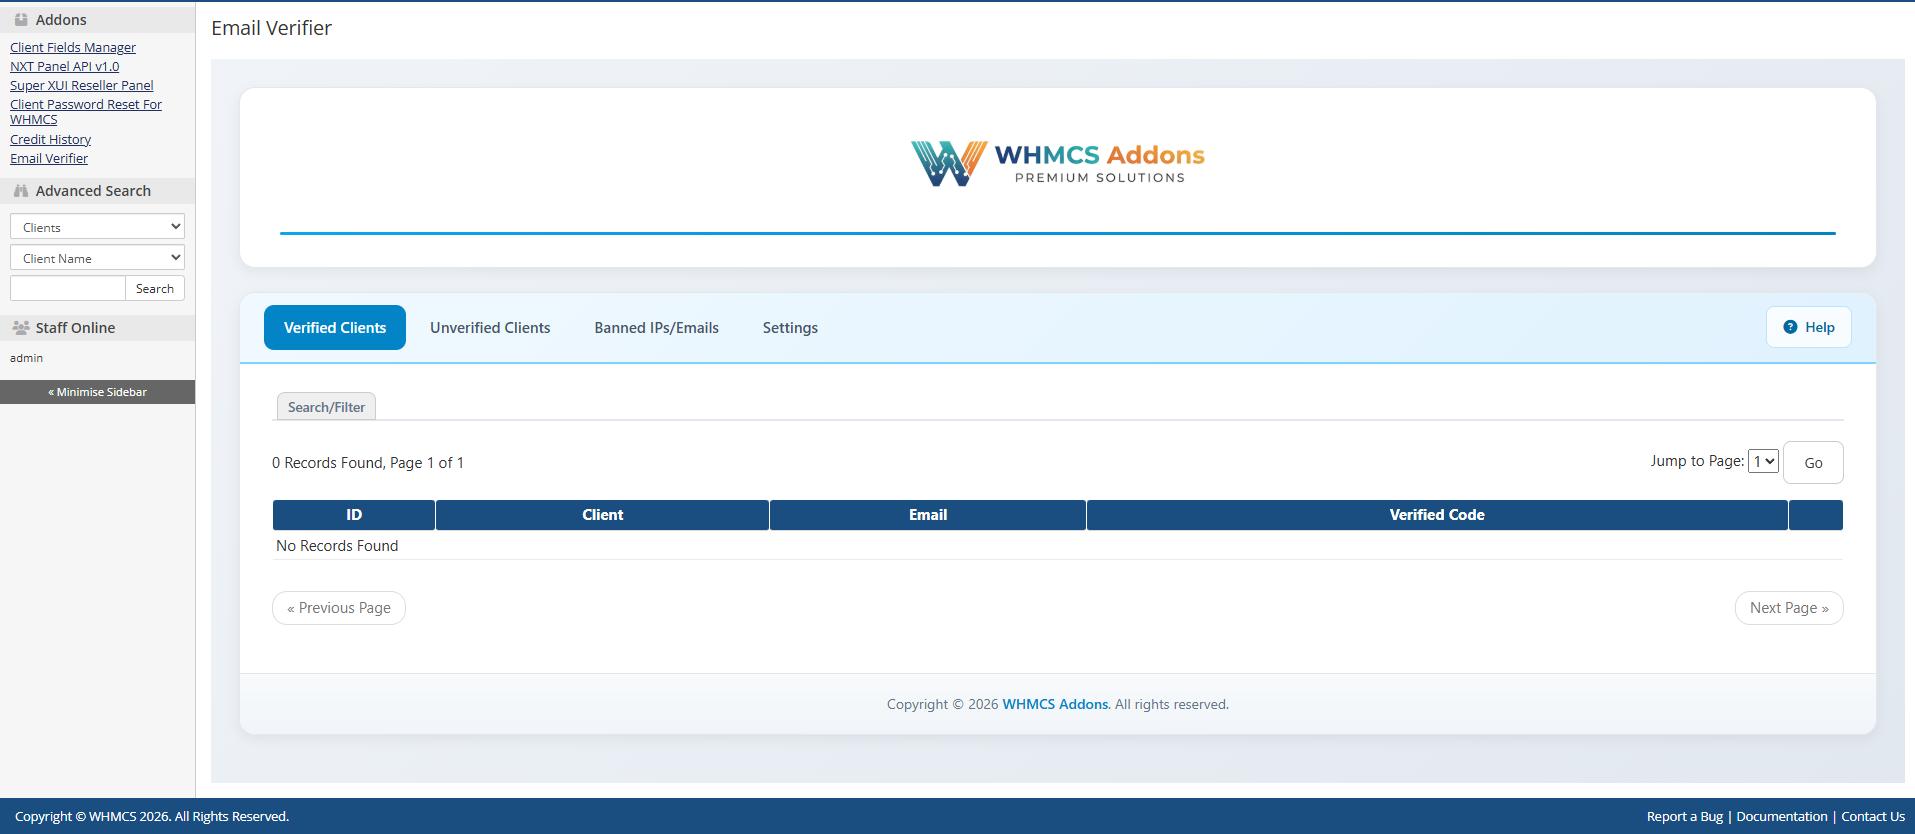Click the WHMCS Addons copyright link
Image resolution: width=1915 pixels, height=834 pixels.
click(1055, 704)
